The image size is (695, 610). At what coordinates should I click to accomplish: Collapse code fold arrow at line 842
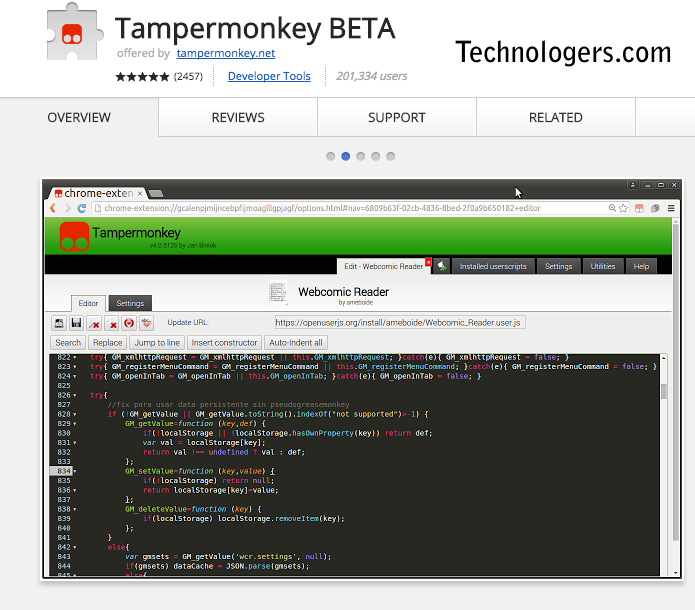(x=74, y=547)
